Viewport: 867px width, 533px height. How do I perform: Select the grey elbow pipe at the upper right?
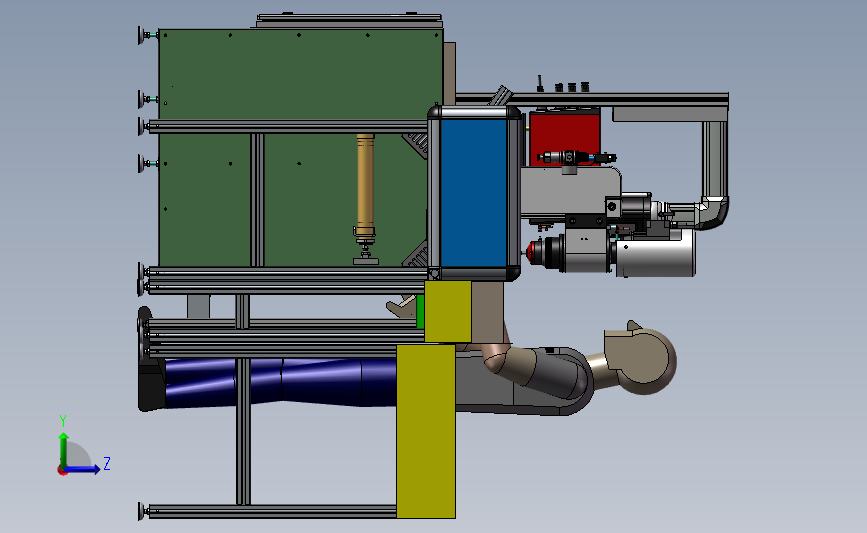[713, 213]
